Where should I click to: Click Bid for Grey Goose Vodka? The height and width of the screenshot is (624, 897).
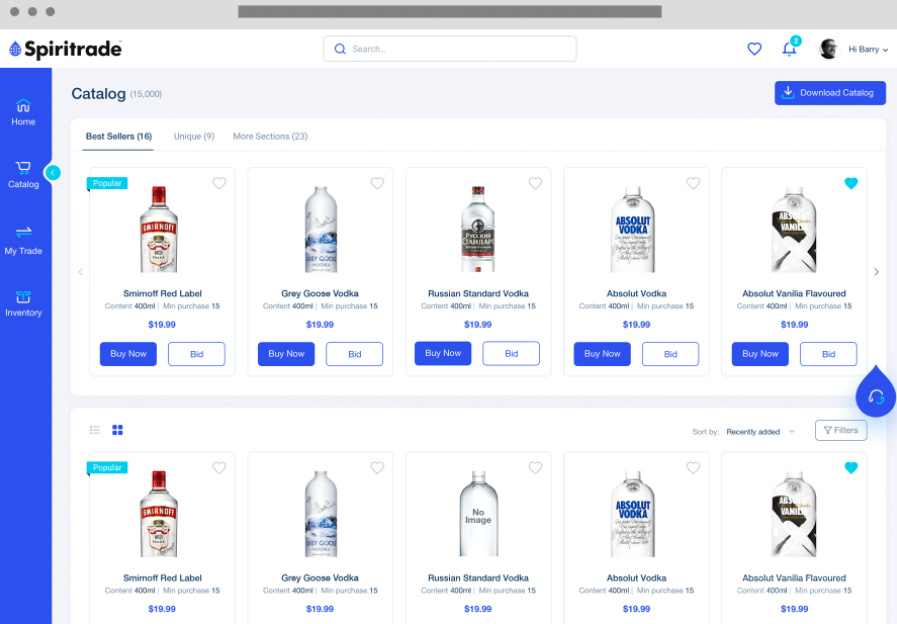pos(354,354)
